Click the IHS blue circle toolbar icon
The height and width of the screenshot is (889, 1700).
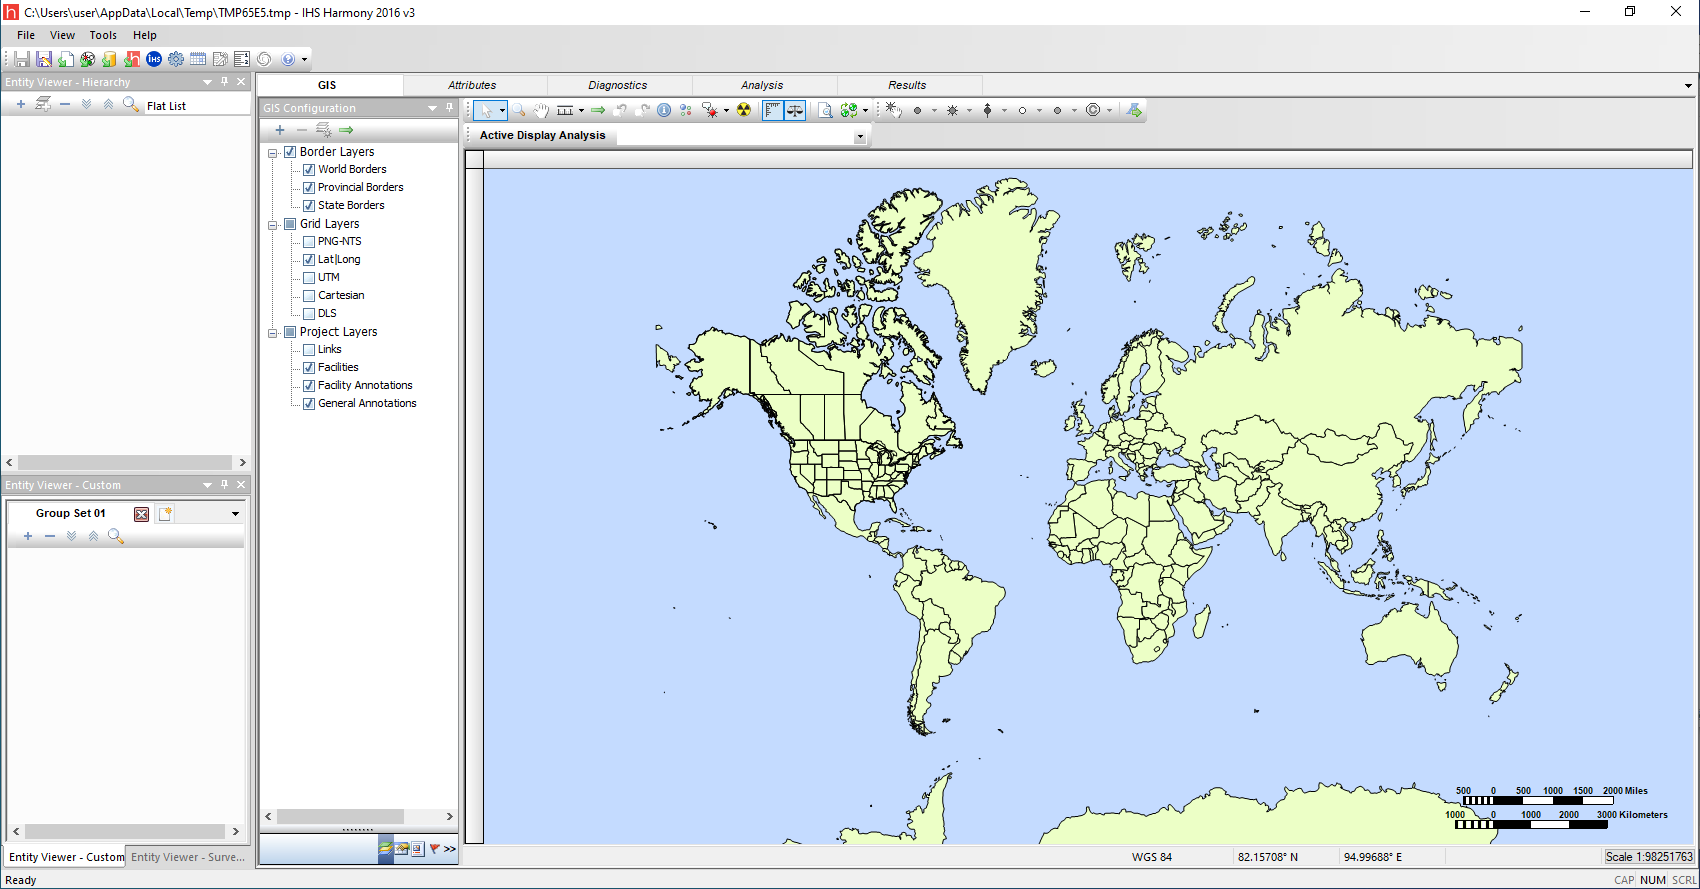click(154, 59)
